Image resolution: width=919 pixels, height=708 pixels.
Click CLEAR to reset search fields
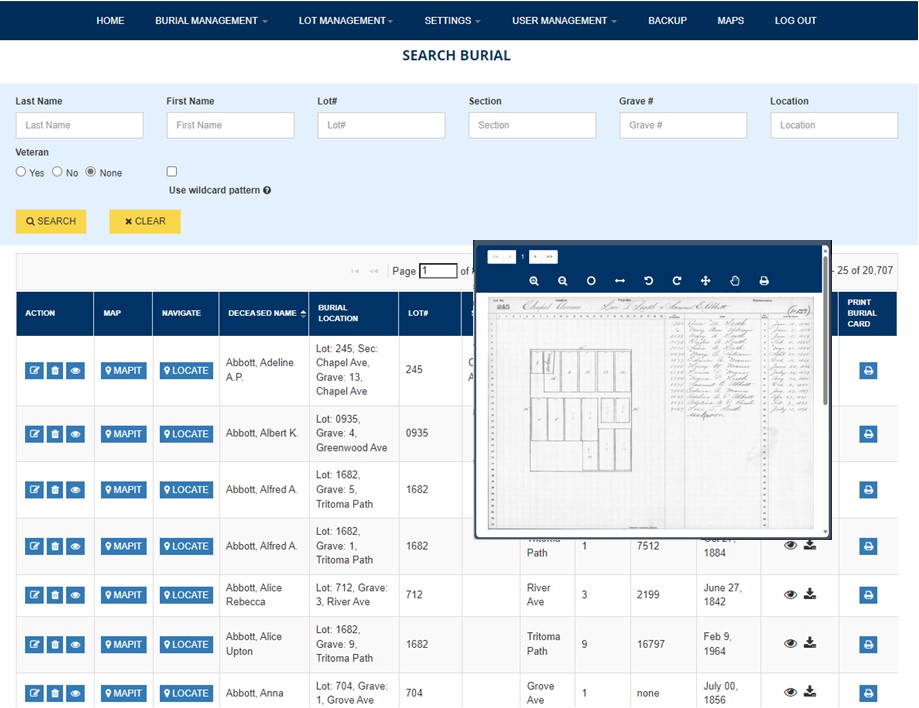point(144,221)
